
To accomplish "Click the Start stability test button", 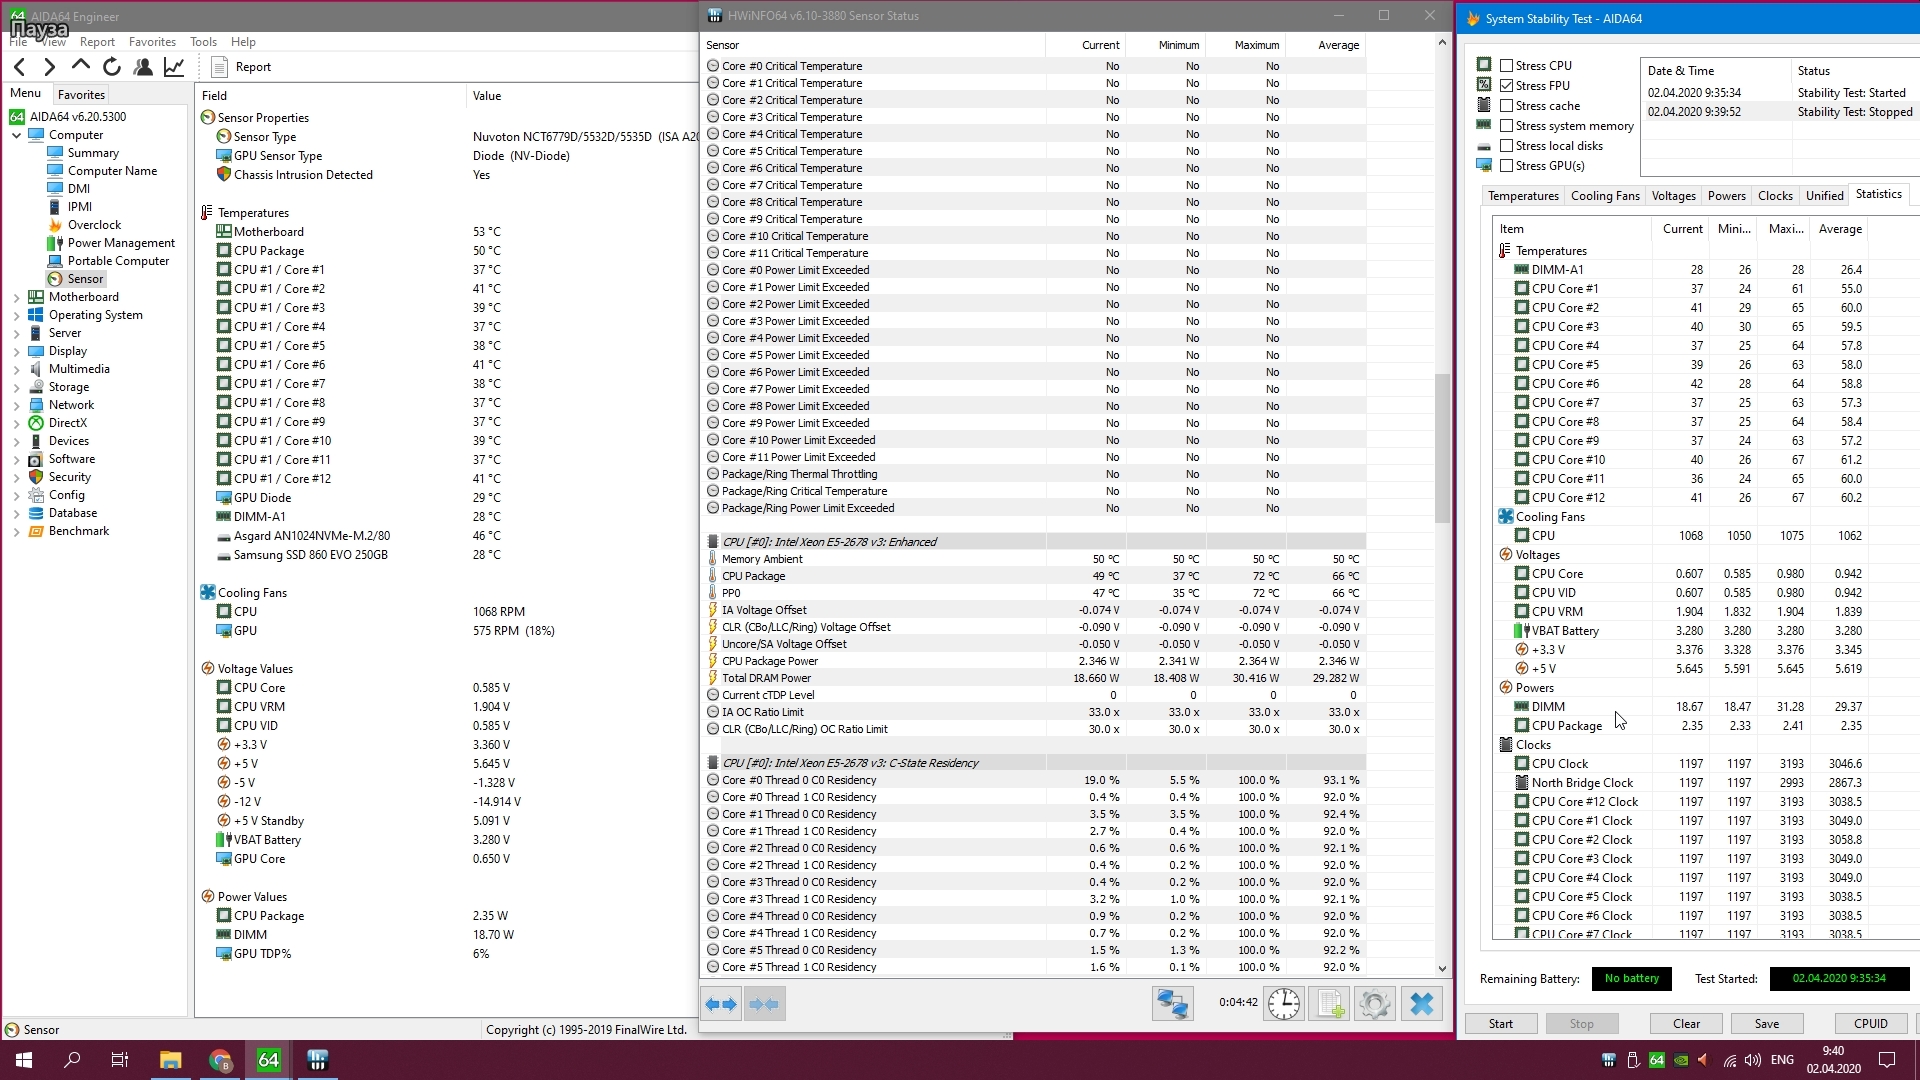I will (1500, 1023).
